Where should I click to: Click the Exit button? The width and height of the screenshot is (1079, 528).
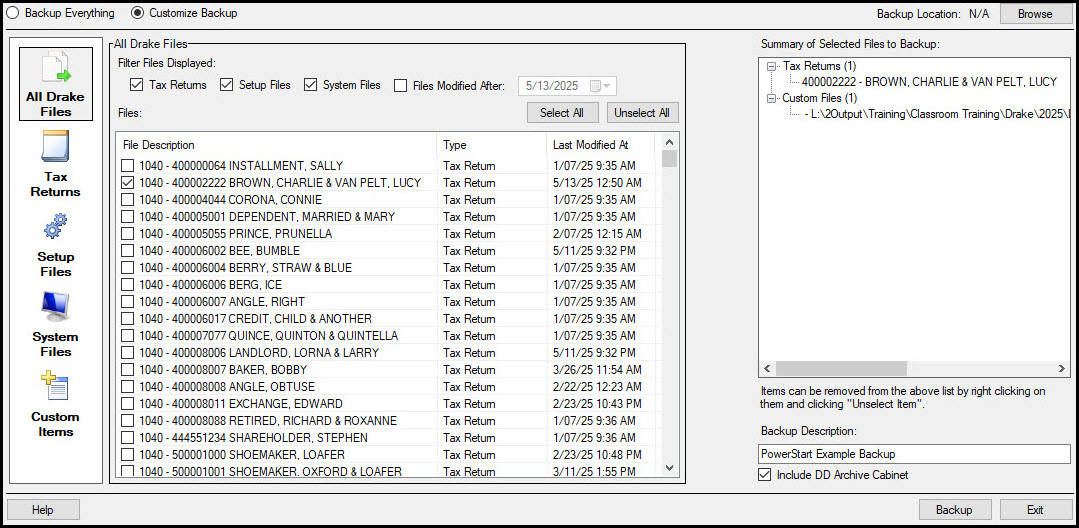click(x=1035, y=510)
